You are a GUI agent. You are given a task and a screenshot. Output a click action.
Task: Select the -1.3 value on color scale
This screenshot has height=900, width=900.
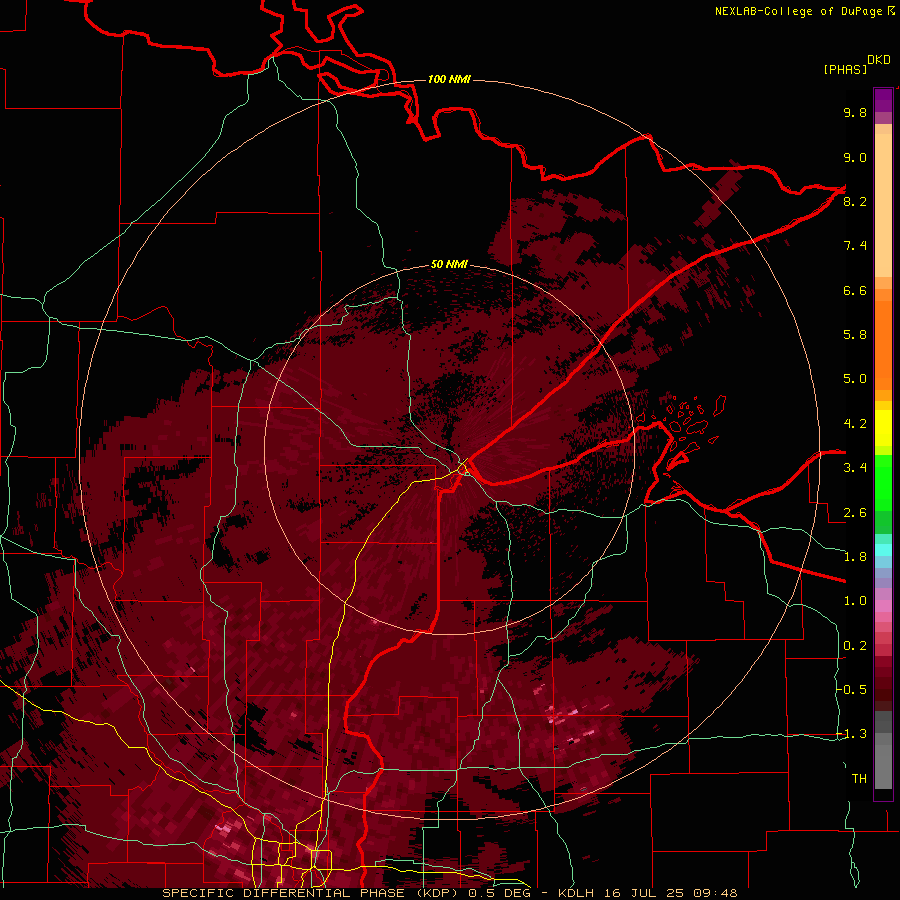pyautogui.click(x=851, y=734)
